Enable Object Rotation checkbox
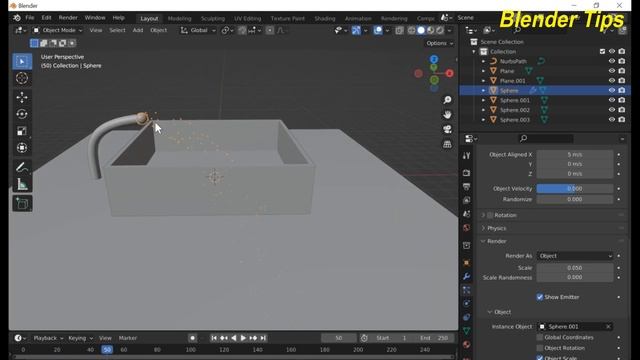The width and height of the screenshot is (640, 360). point(540,348)
